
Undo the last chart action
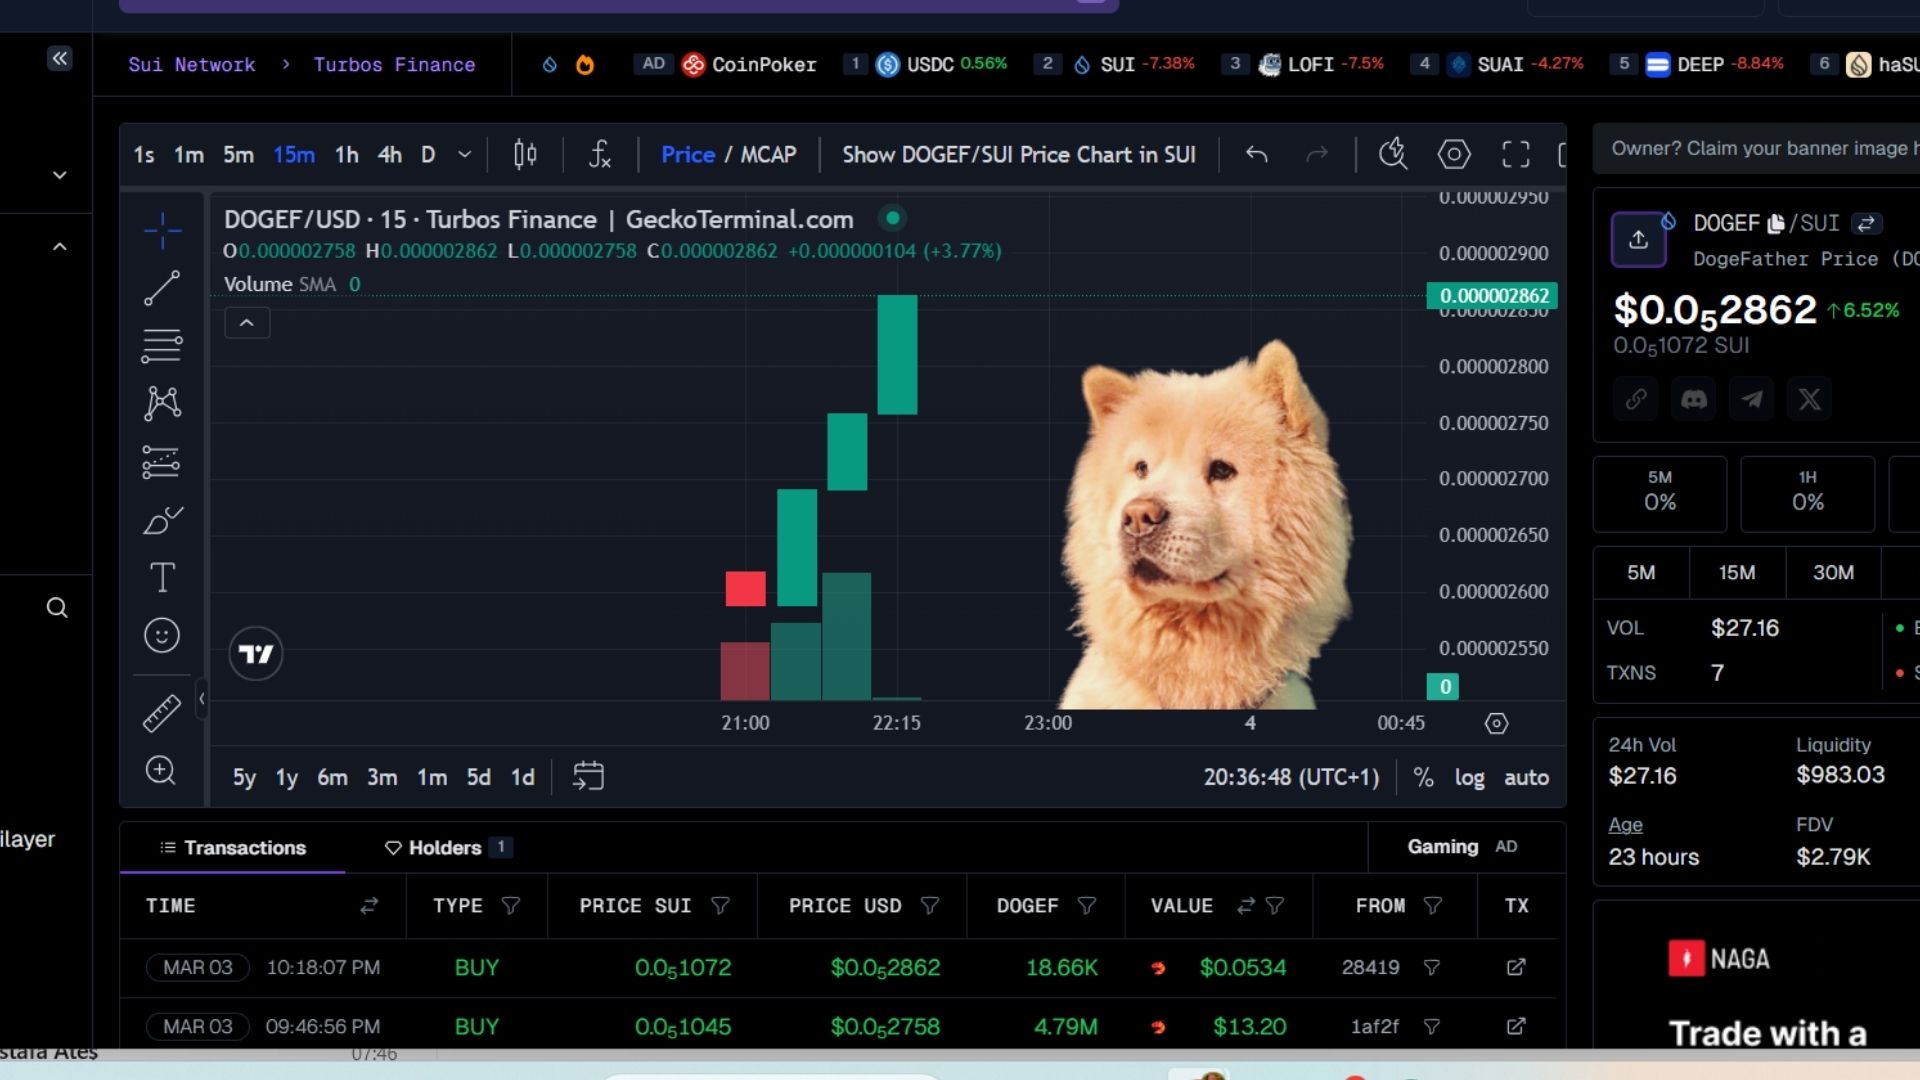pyautogui.click(x=1257, y=154)
